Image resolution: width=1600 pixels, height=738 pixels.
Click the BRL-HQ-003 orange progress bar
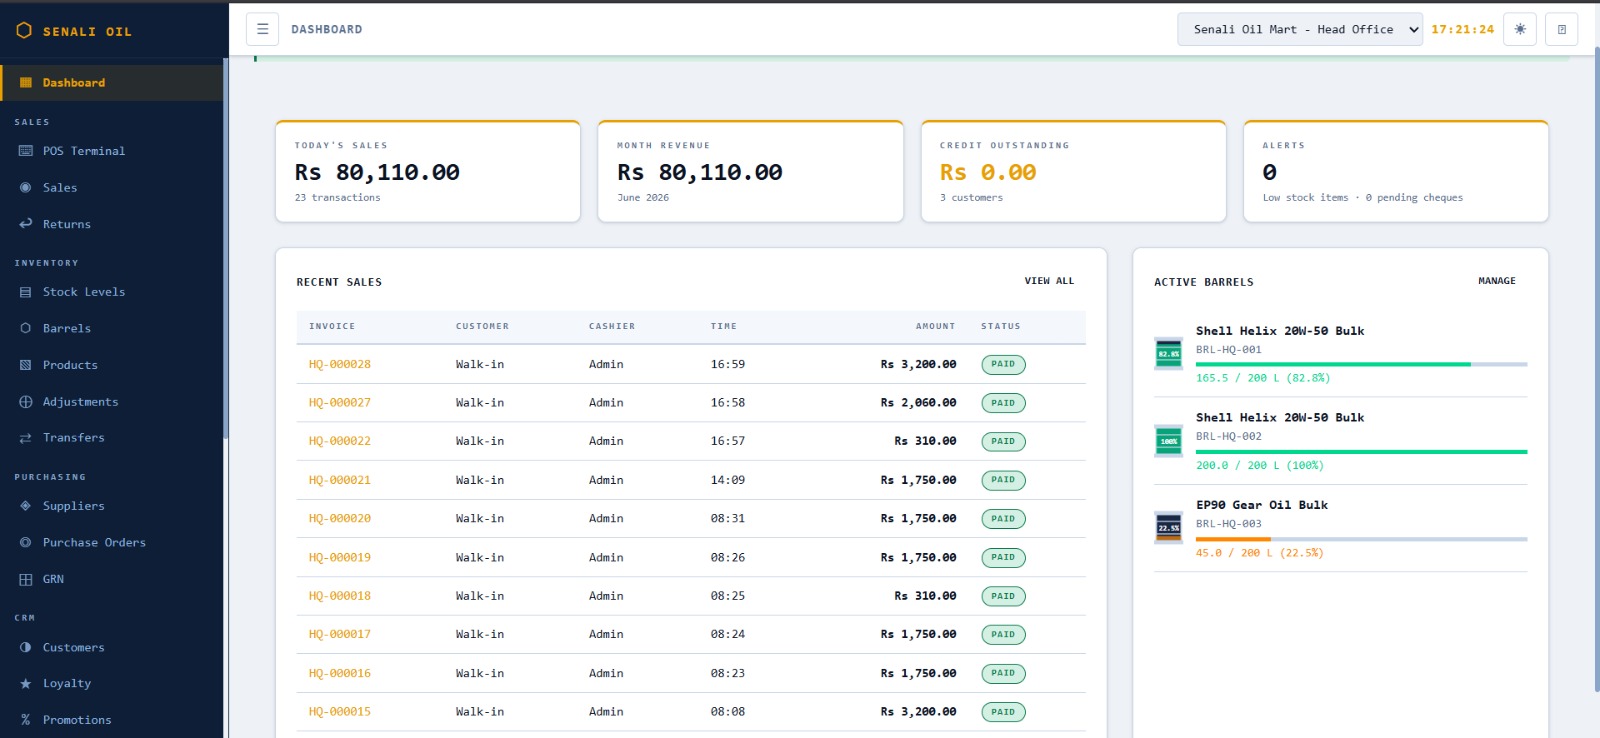pyautogui.click(x=1361, y=539)
